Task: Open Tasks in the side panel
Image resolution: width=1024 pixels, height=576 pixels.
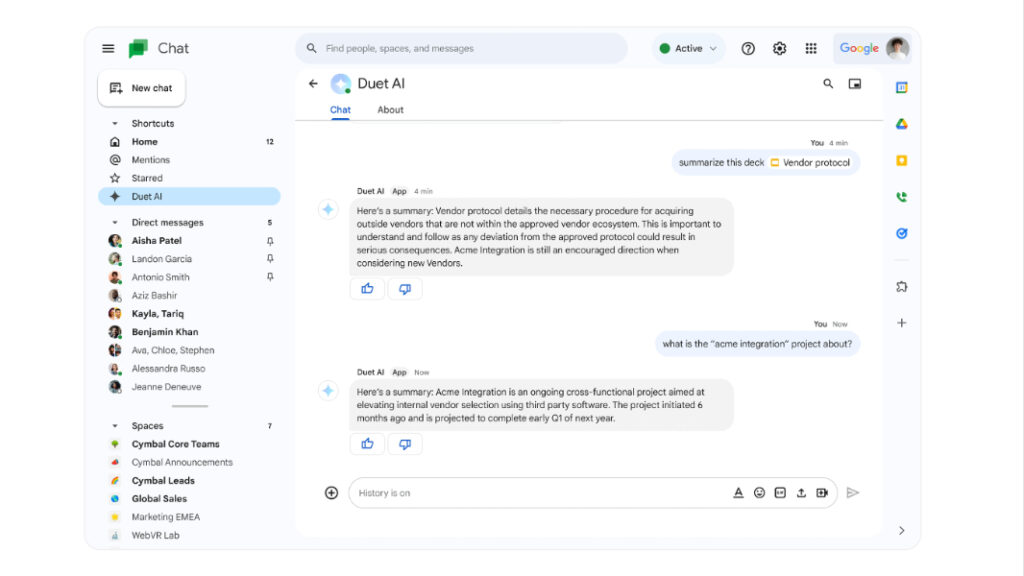Action: [902, 234]
